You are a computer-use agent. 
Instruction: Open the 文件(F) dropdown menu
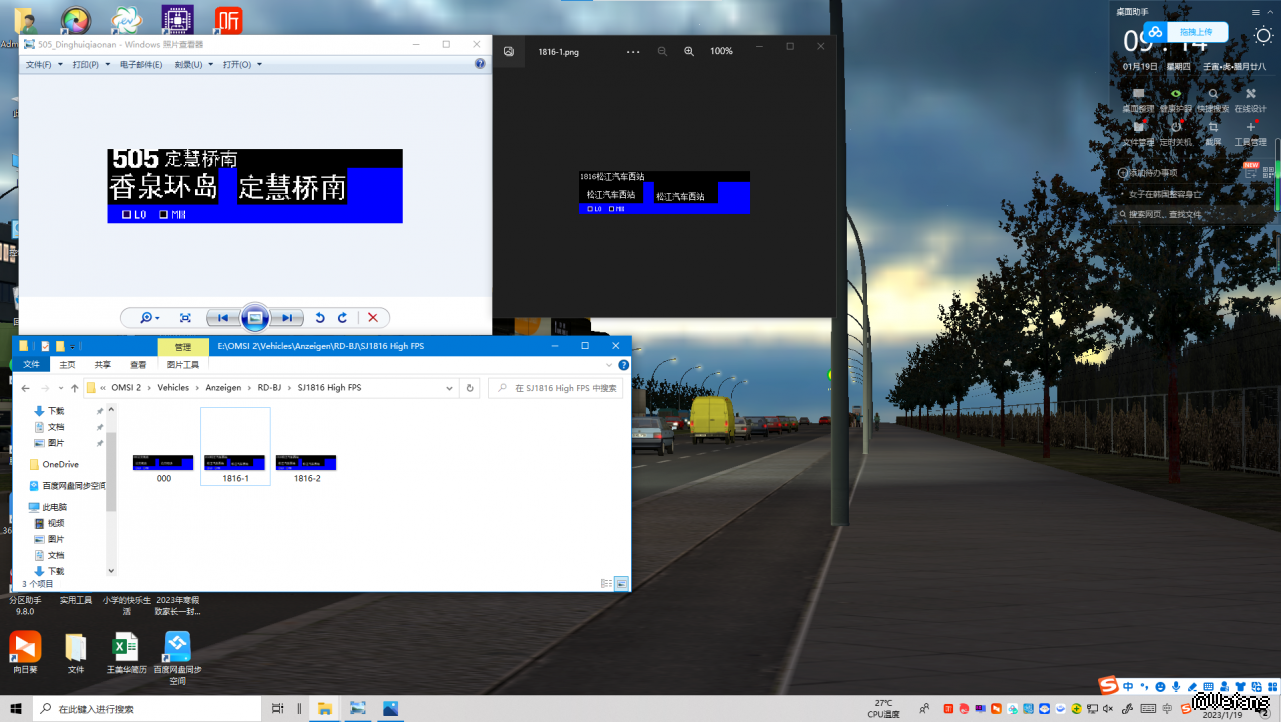pos(43,65)
